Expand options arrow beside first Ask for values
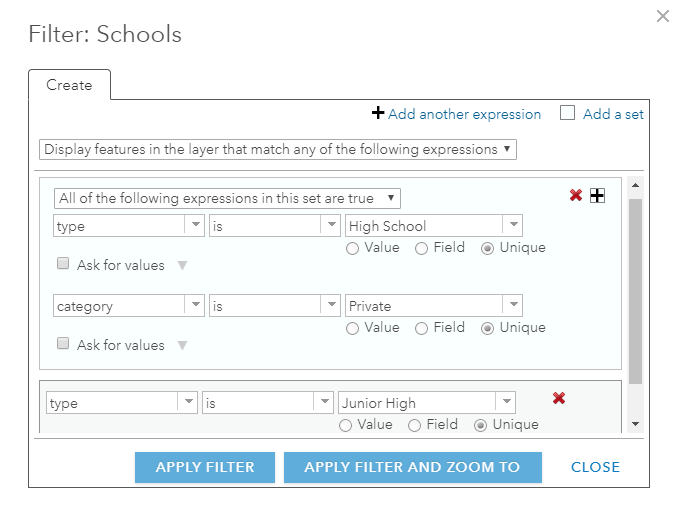675x512 pixels. click(182, 266)
